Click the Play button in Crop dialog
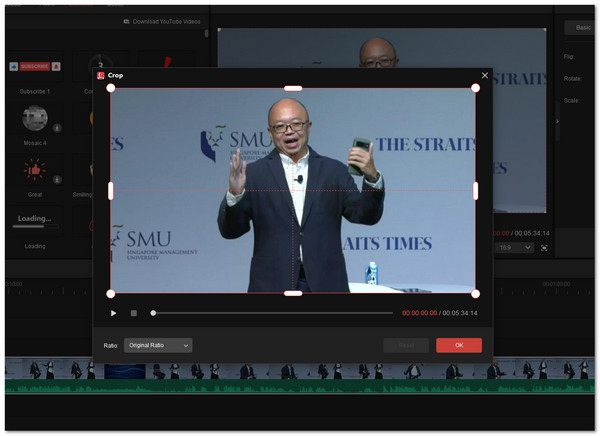 pos(113,313)
